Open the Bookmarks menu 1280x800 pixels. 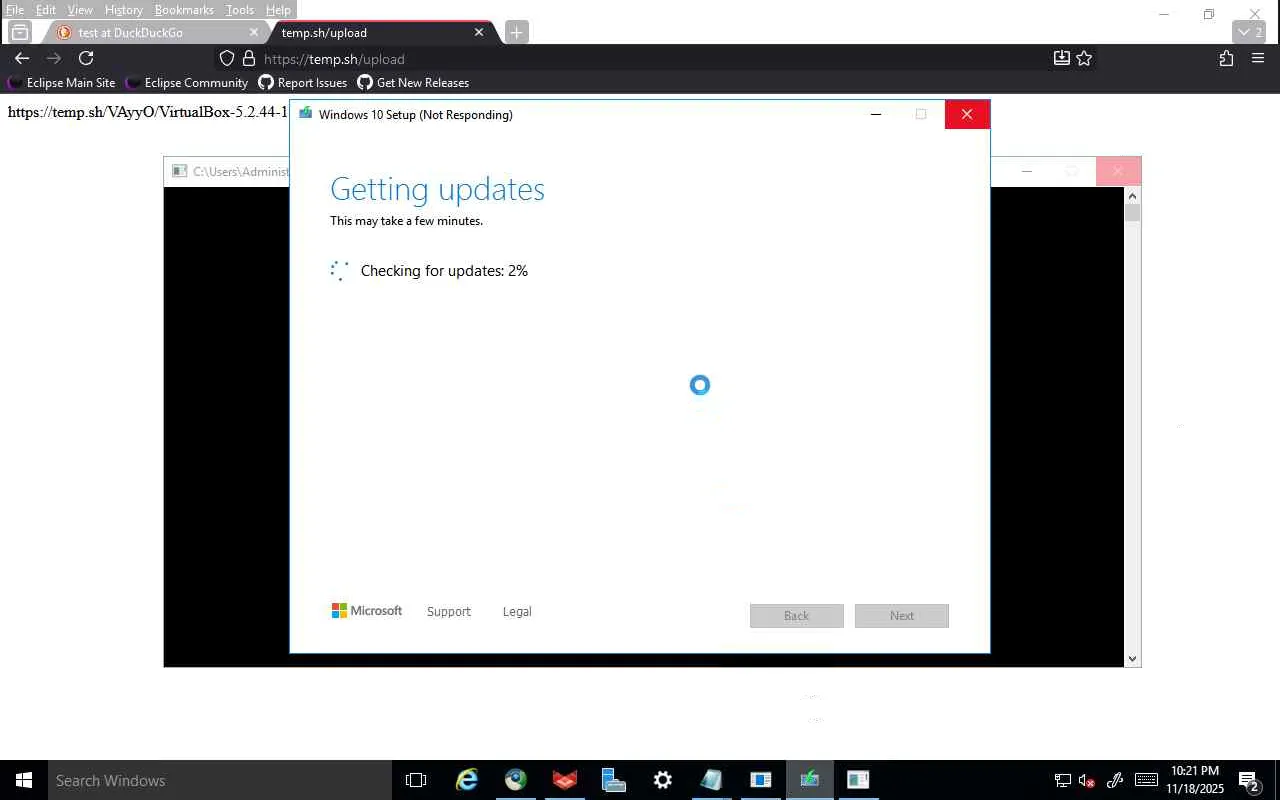tap(184, 10)
